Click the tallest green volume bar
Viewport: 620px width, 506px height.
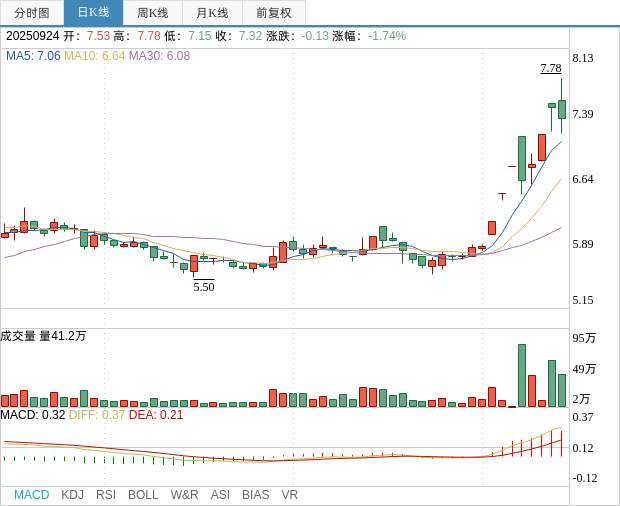pyautogui.click(x=522, y=376)
